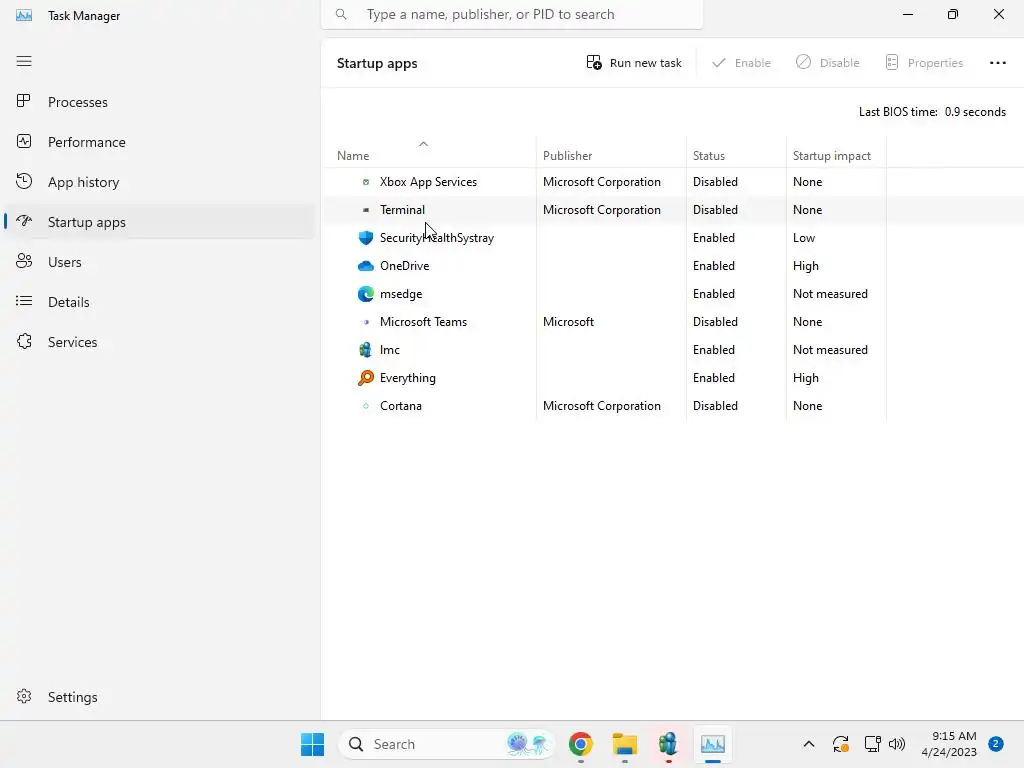Select the Xbox App Services name
The image size is (1024, 768).
[x=428, y=182]
